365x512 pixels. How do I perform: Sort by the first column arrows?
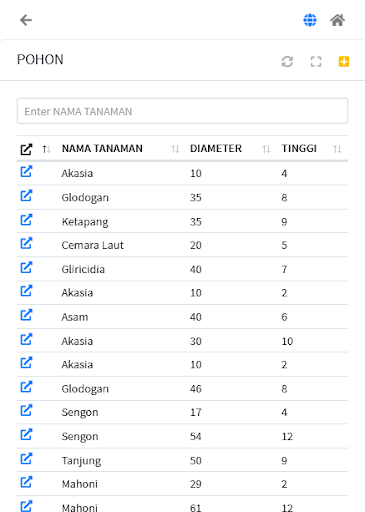coord(46,149)
